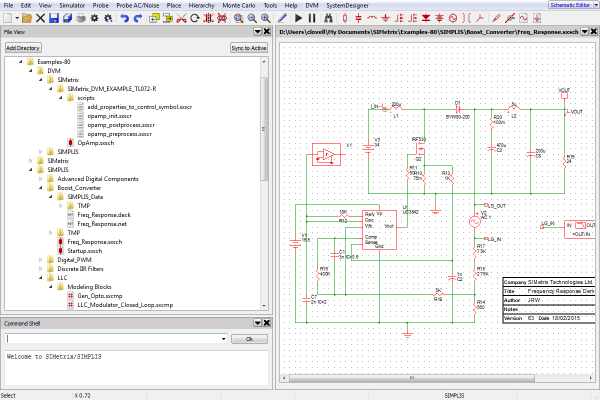Open the Simulator menu
The width and height of the screenshot is (600, 400).
coord(72,5)
